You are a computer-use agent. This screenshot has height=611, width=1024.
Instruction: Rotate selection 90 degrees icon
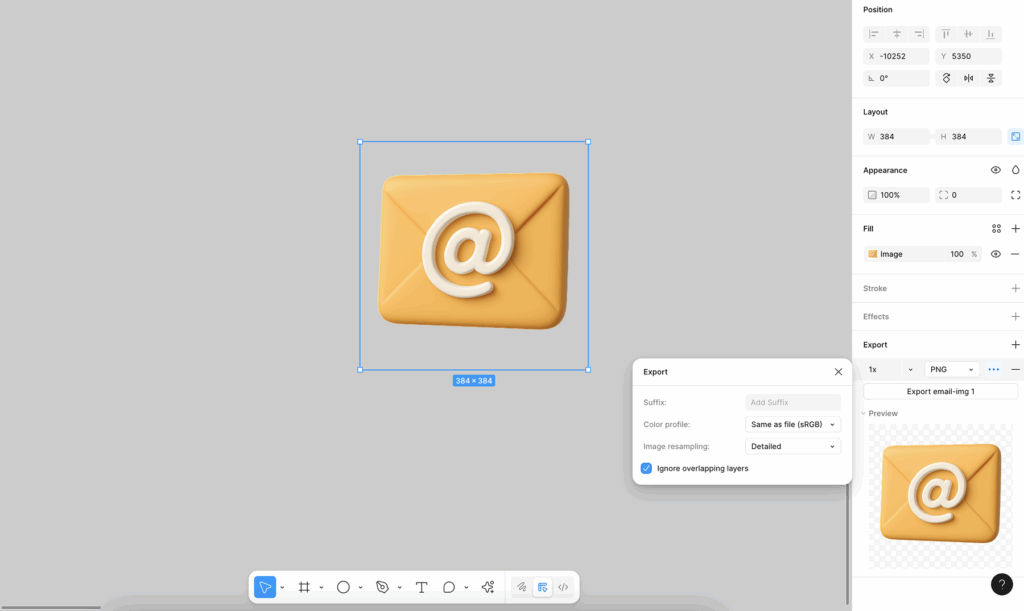tap(946, 78)
